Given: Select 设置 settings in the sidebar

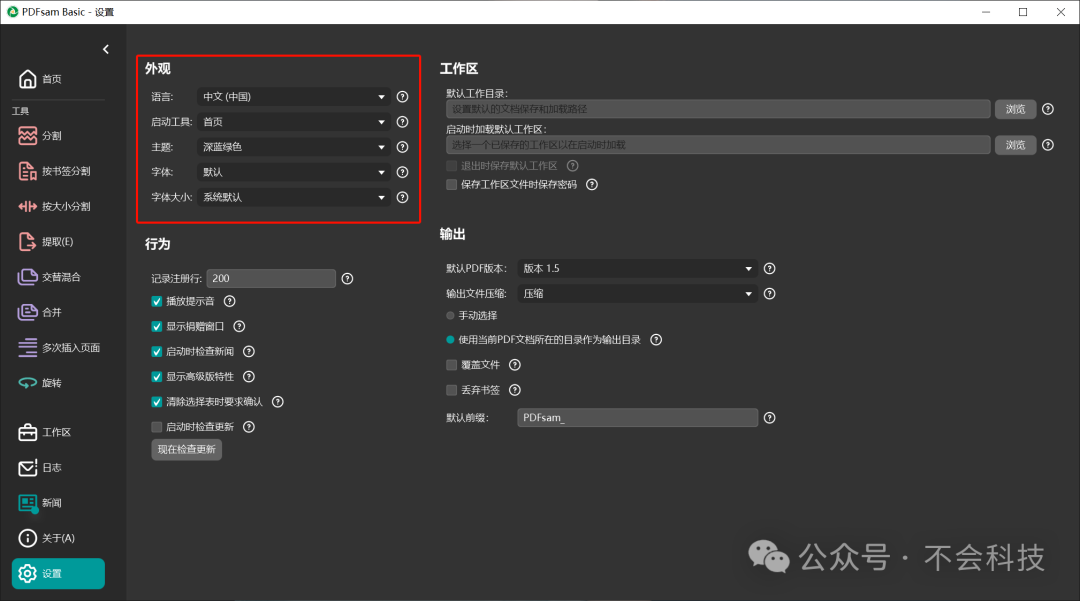Looking at the screenshot, I should (x=58, y=573).
